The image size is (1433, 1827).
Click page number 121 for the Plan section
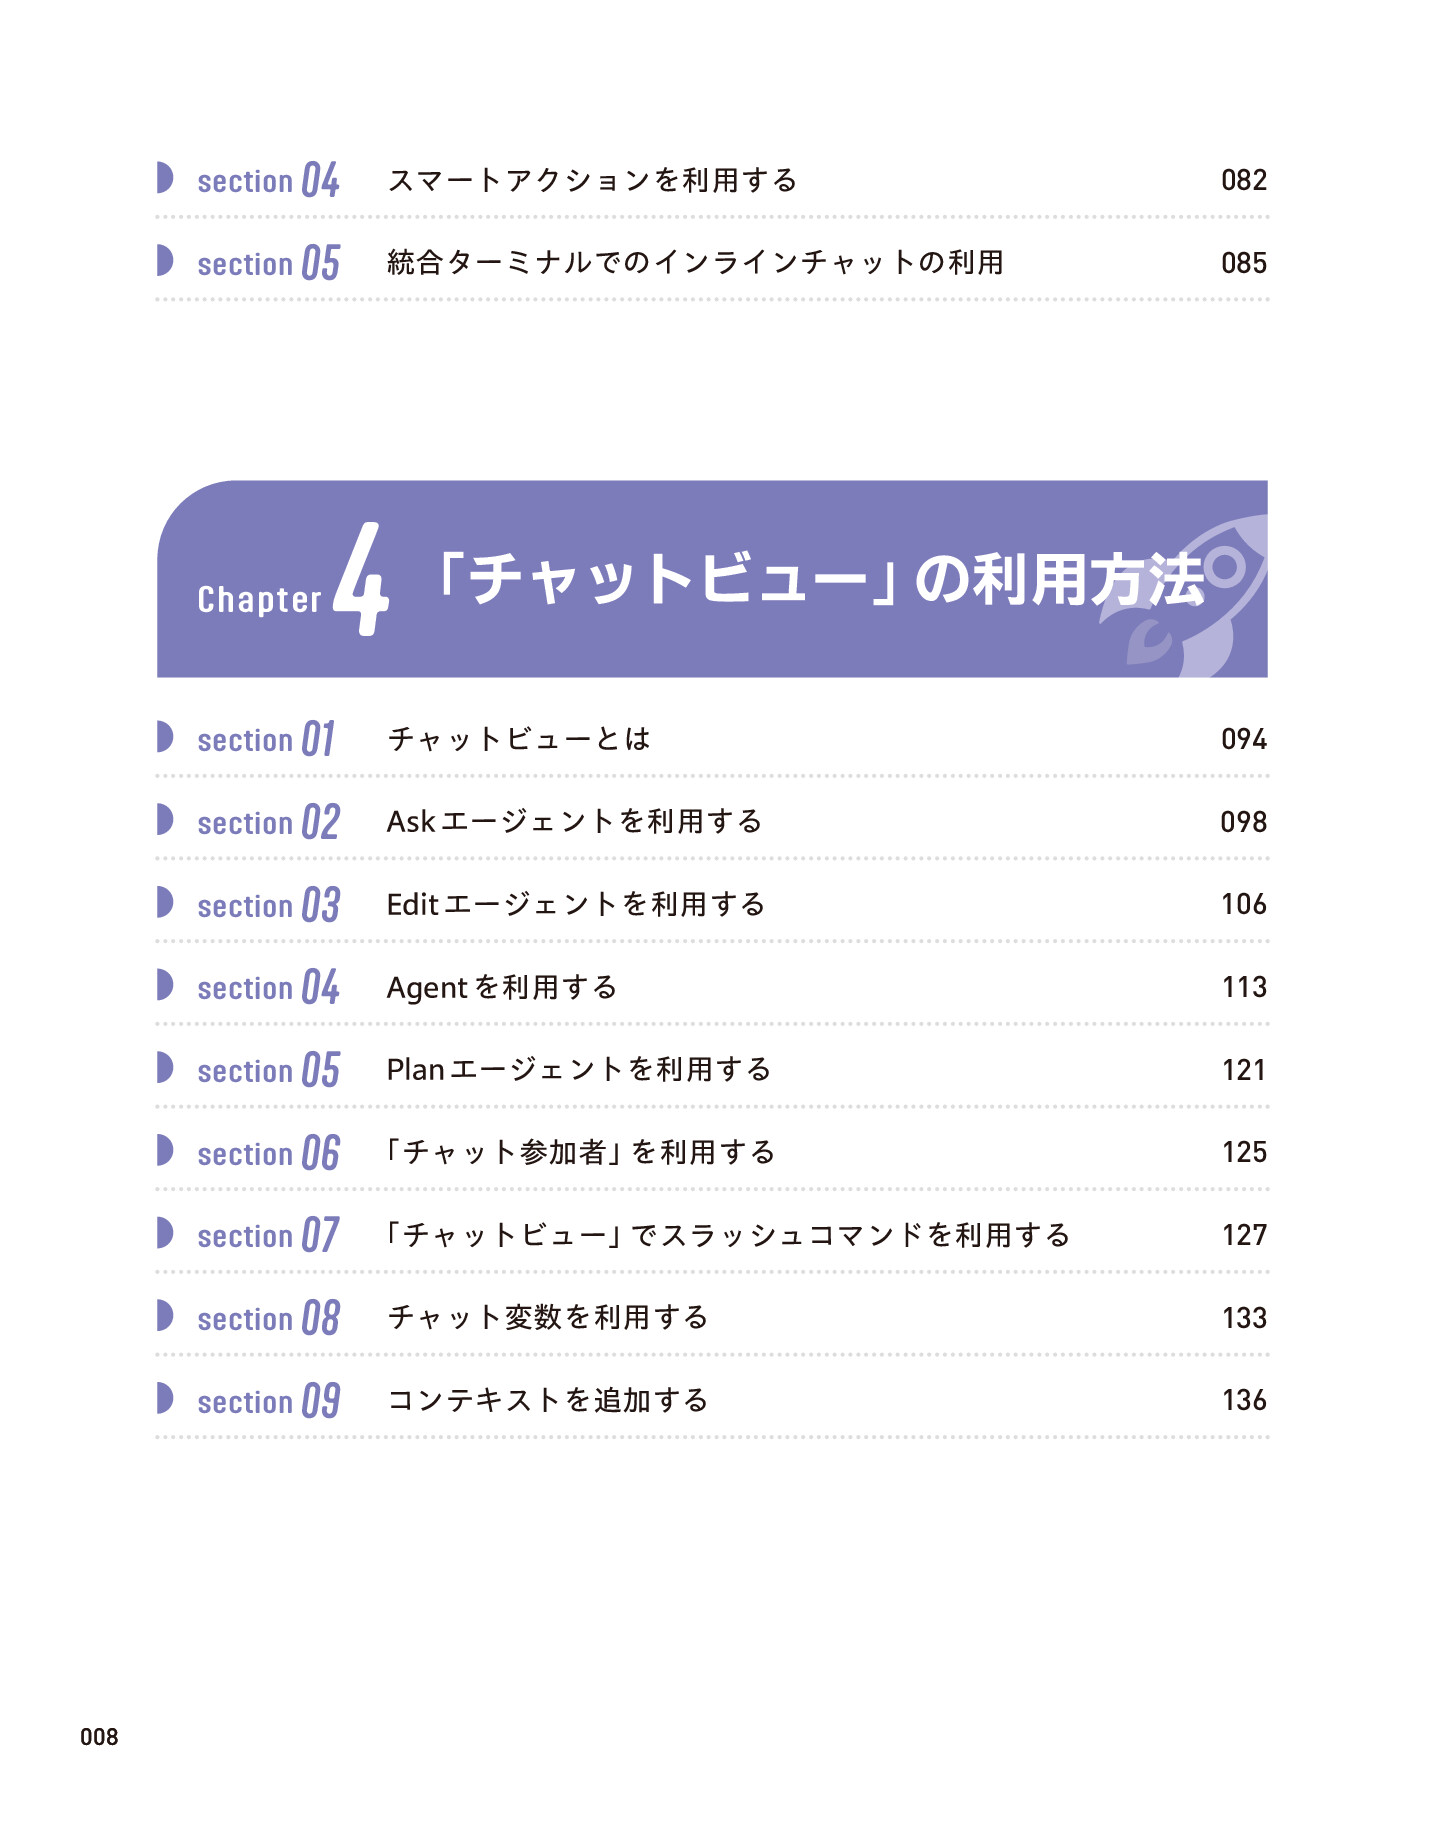[1244, 1070]
